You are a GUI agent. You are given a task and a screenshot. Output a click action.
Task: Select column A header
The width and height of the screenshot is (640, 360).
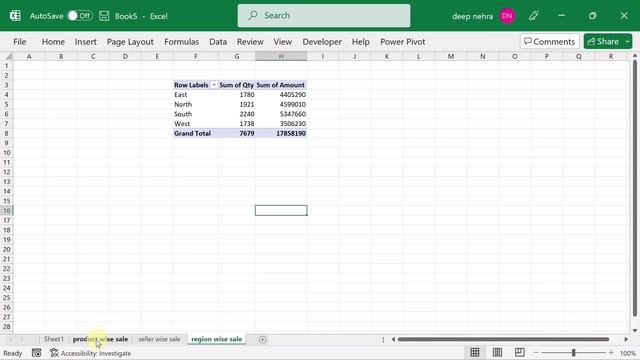tap(29, 56)
